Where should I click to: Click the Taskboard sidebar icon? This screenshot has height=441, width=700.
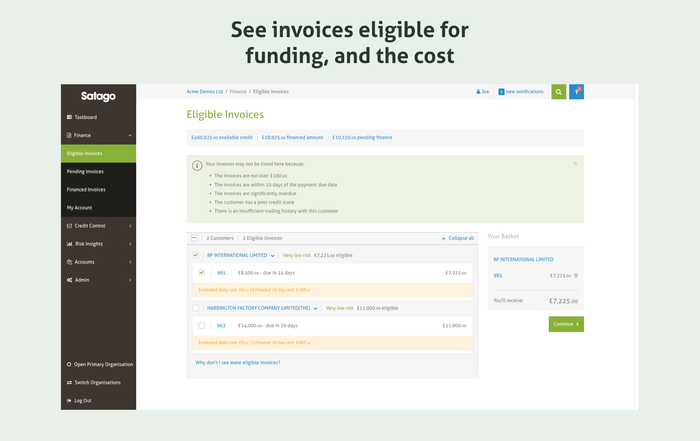(x=69, y=117)
